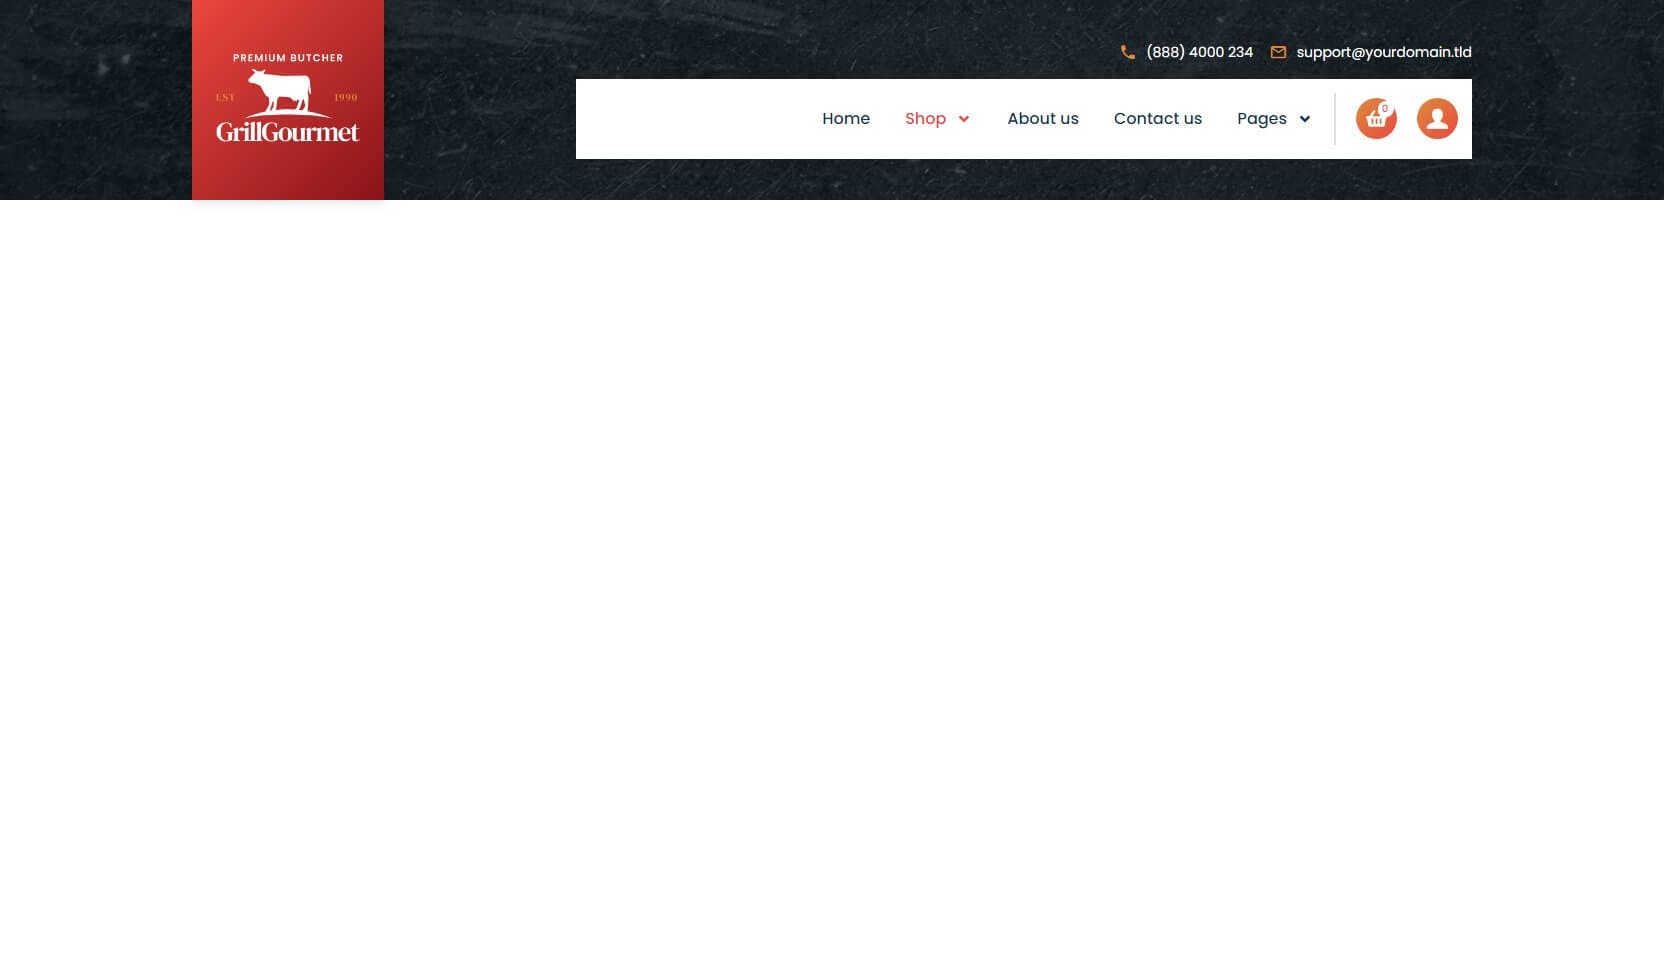The width and height of the screenshot is (1664, 954).
Task: Email support@yourdomain.tld link
Action: click(1384, 52)
